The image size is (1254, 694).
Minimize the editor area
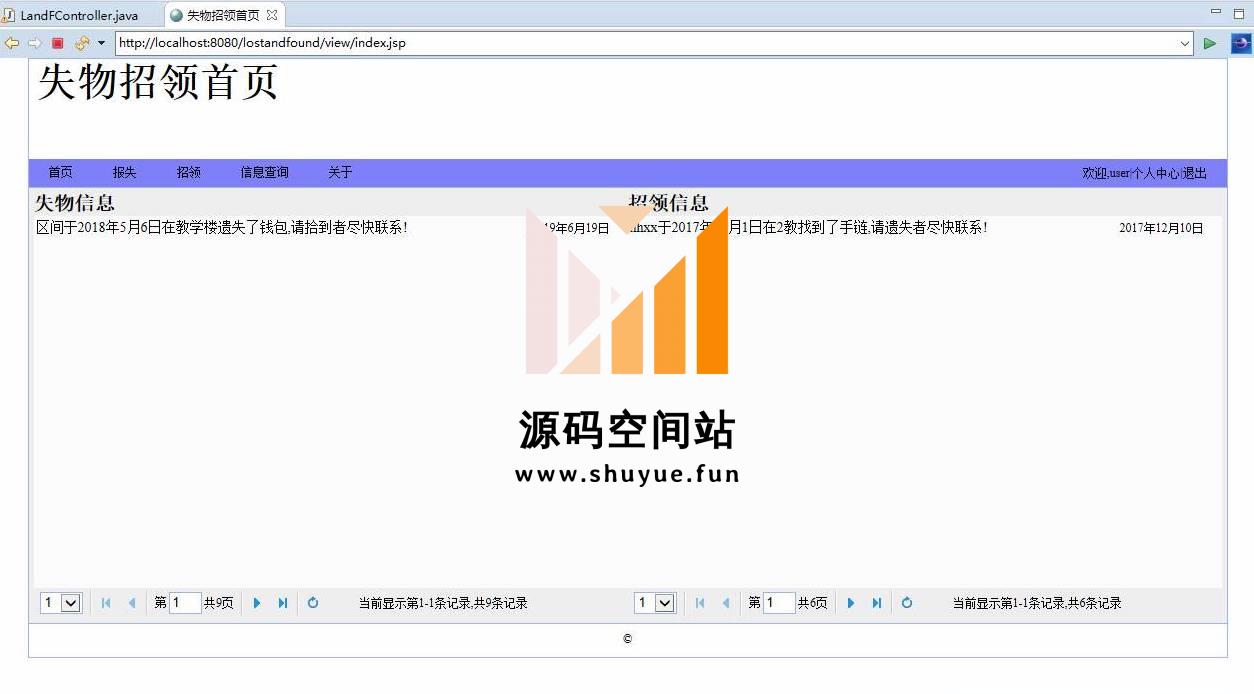click(1216, 12)
